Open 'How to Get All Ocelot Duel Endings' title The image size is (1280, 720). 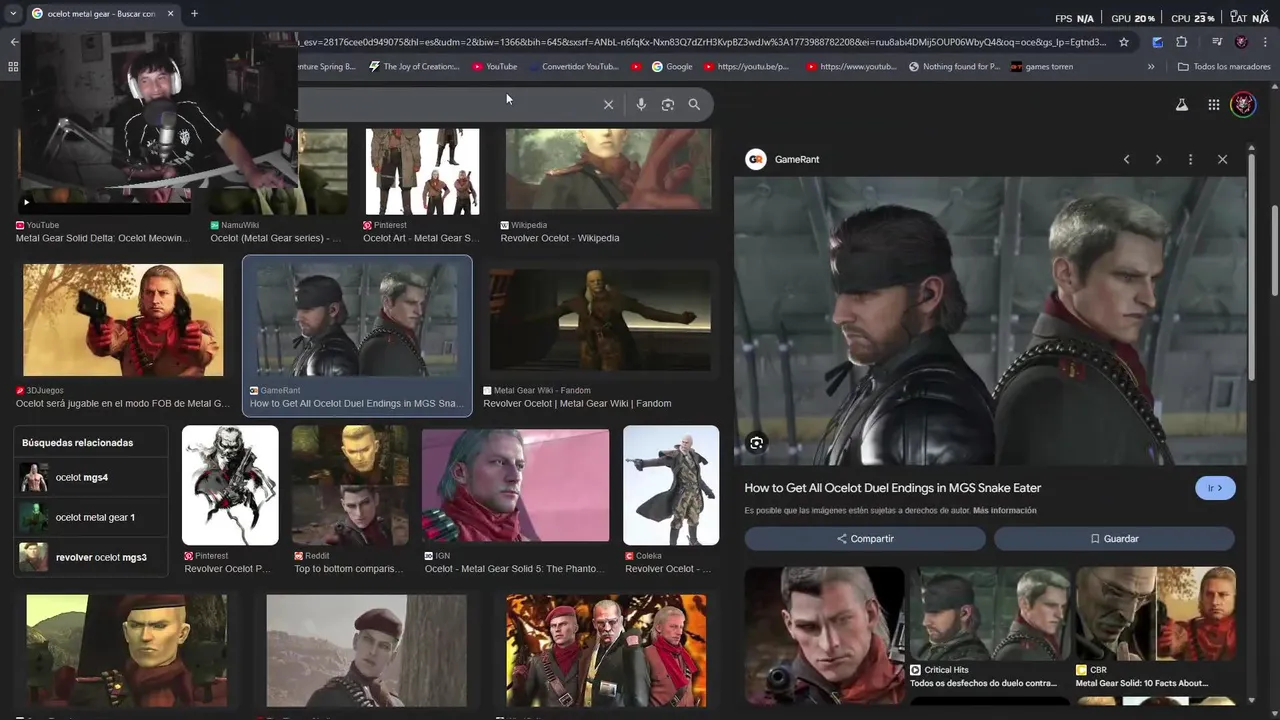tap(893, 488)
